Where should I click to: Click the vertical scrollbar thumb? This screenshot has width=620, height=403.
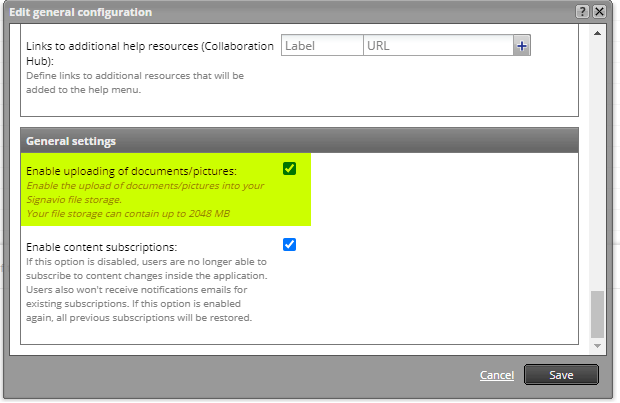597,314
